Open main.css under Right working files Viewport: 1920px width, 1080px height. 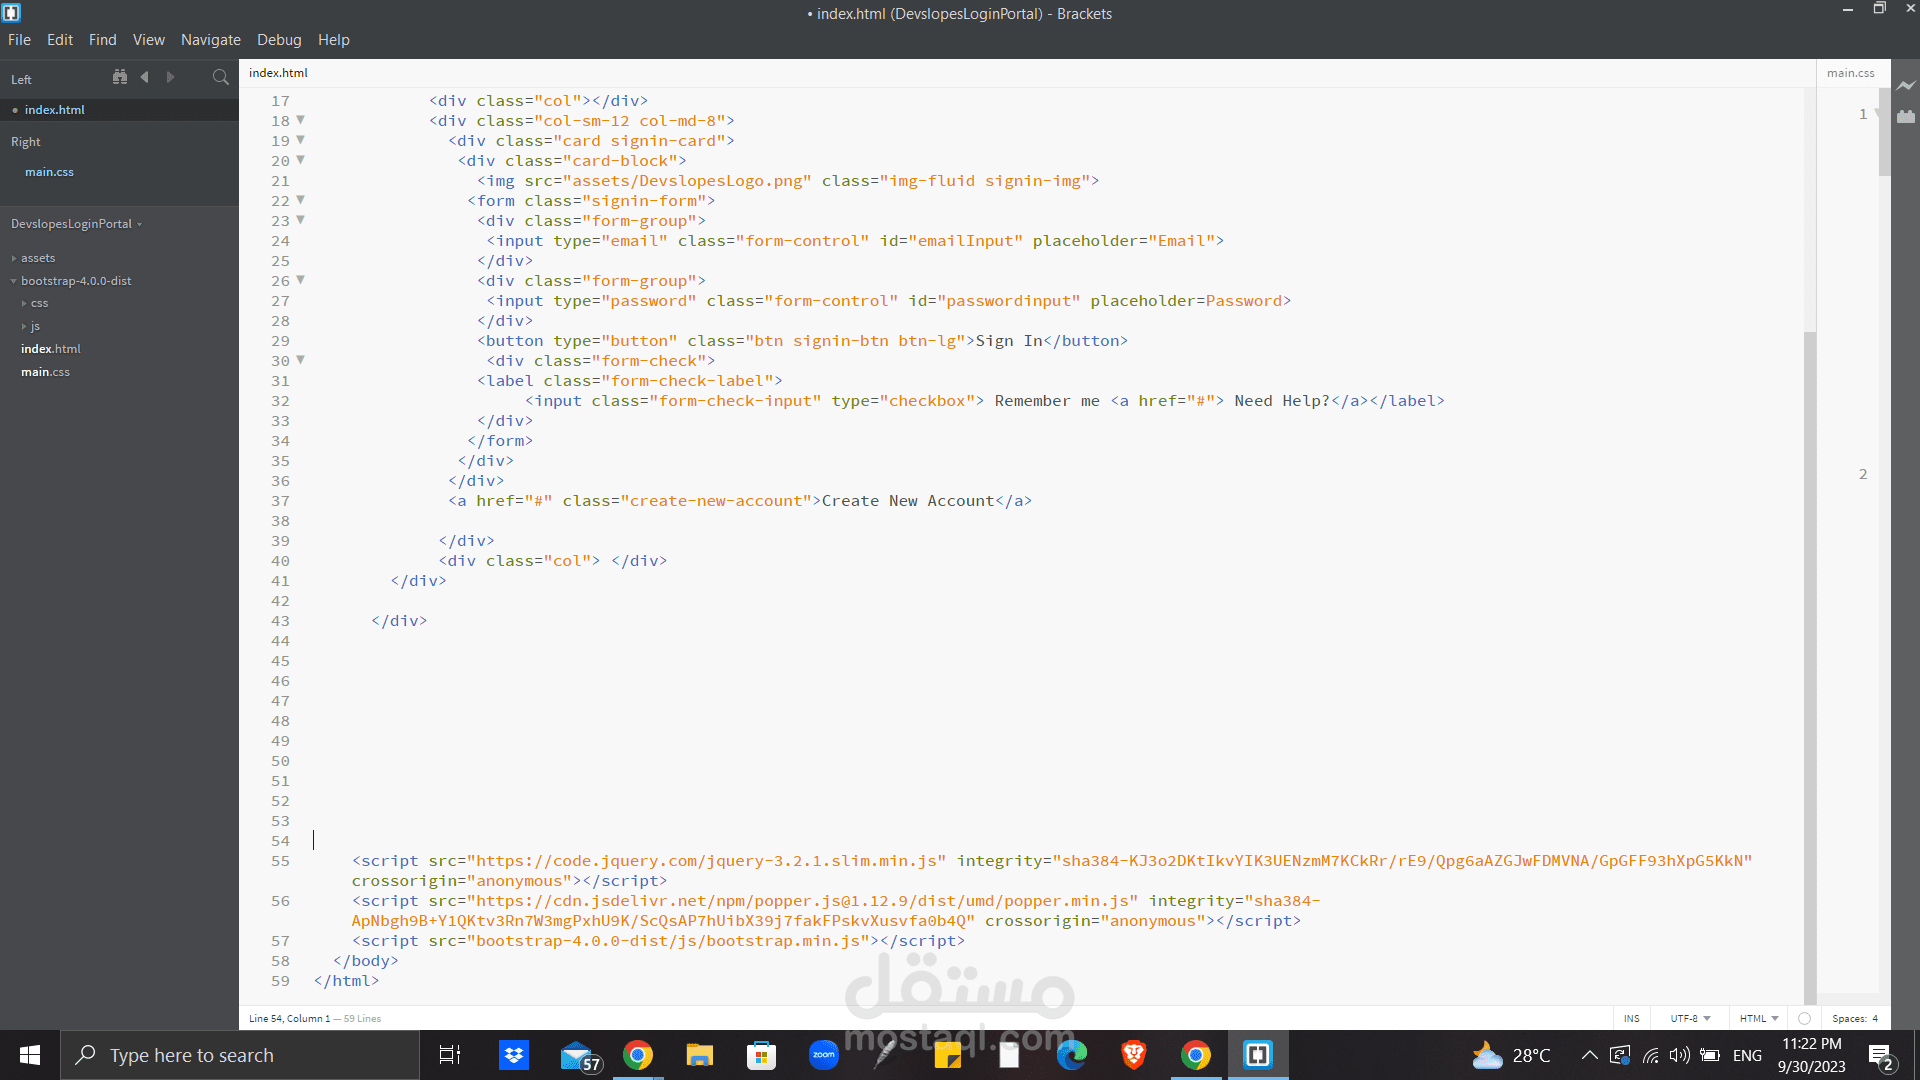49,172
